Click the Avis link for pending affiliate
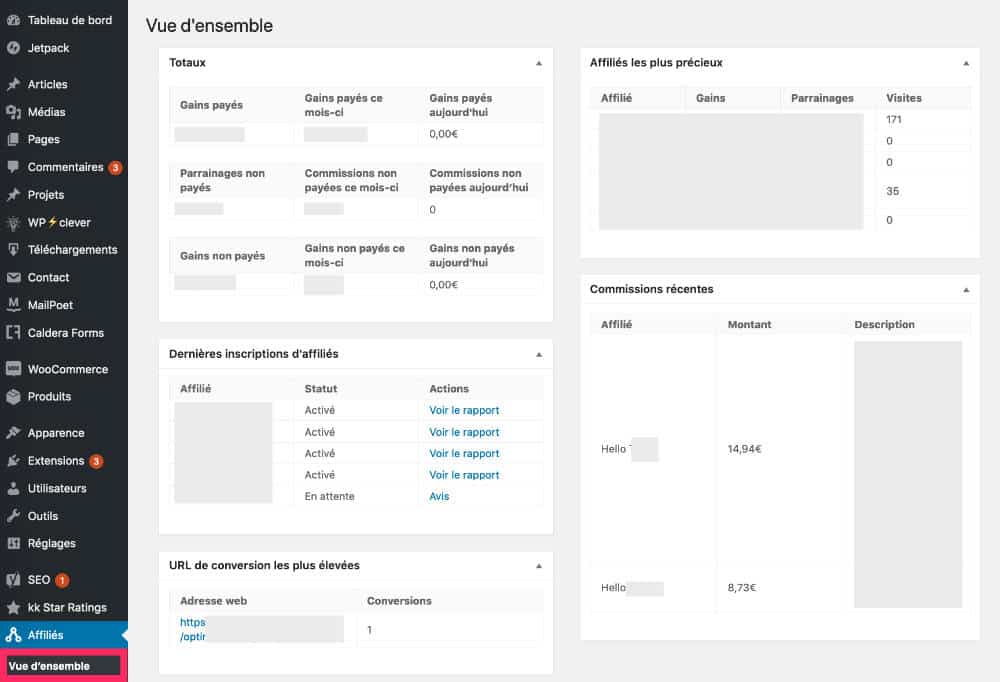 coord(439,496)
